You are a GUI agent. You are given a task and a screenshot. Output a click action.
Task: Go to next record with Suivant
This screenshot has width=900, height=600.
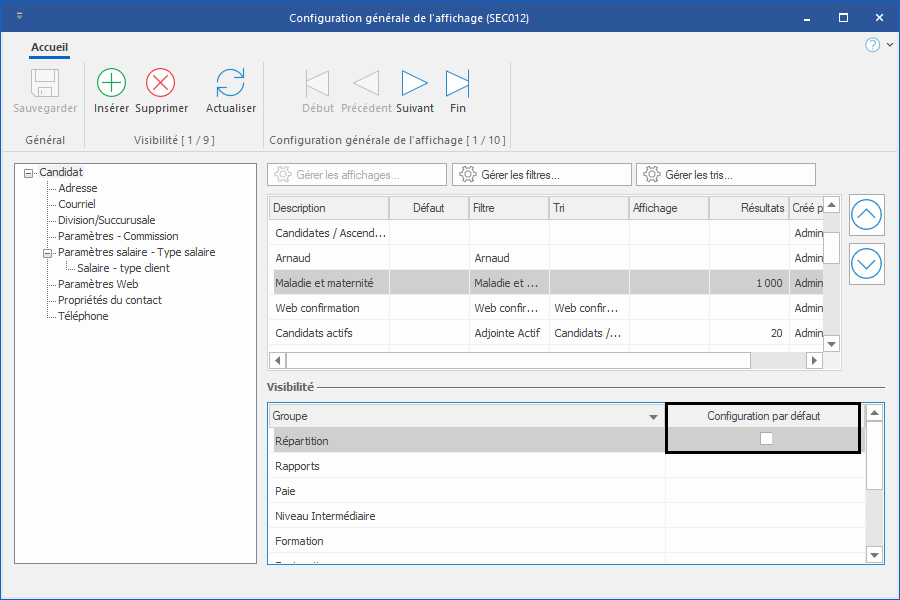[x=415, y=82]
